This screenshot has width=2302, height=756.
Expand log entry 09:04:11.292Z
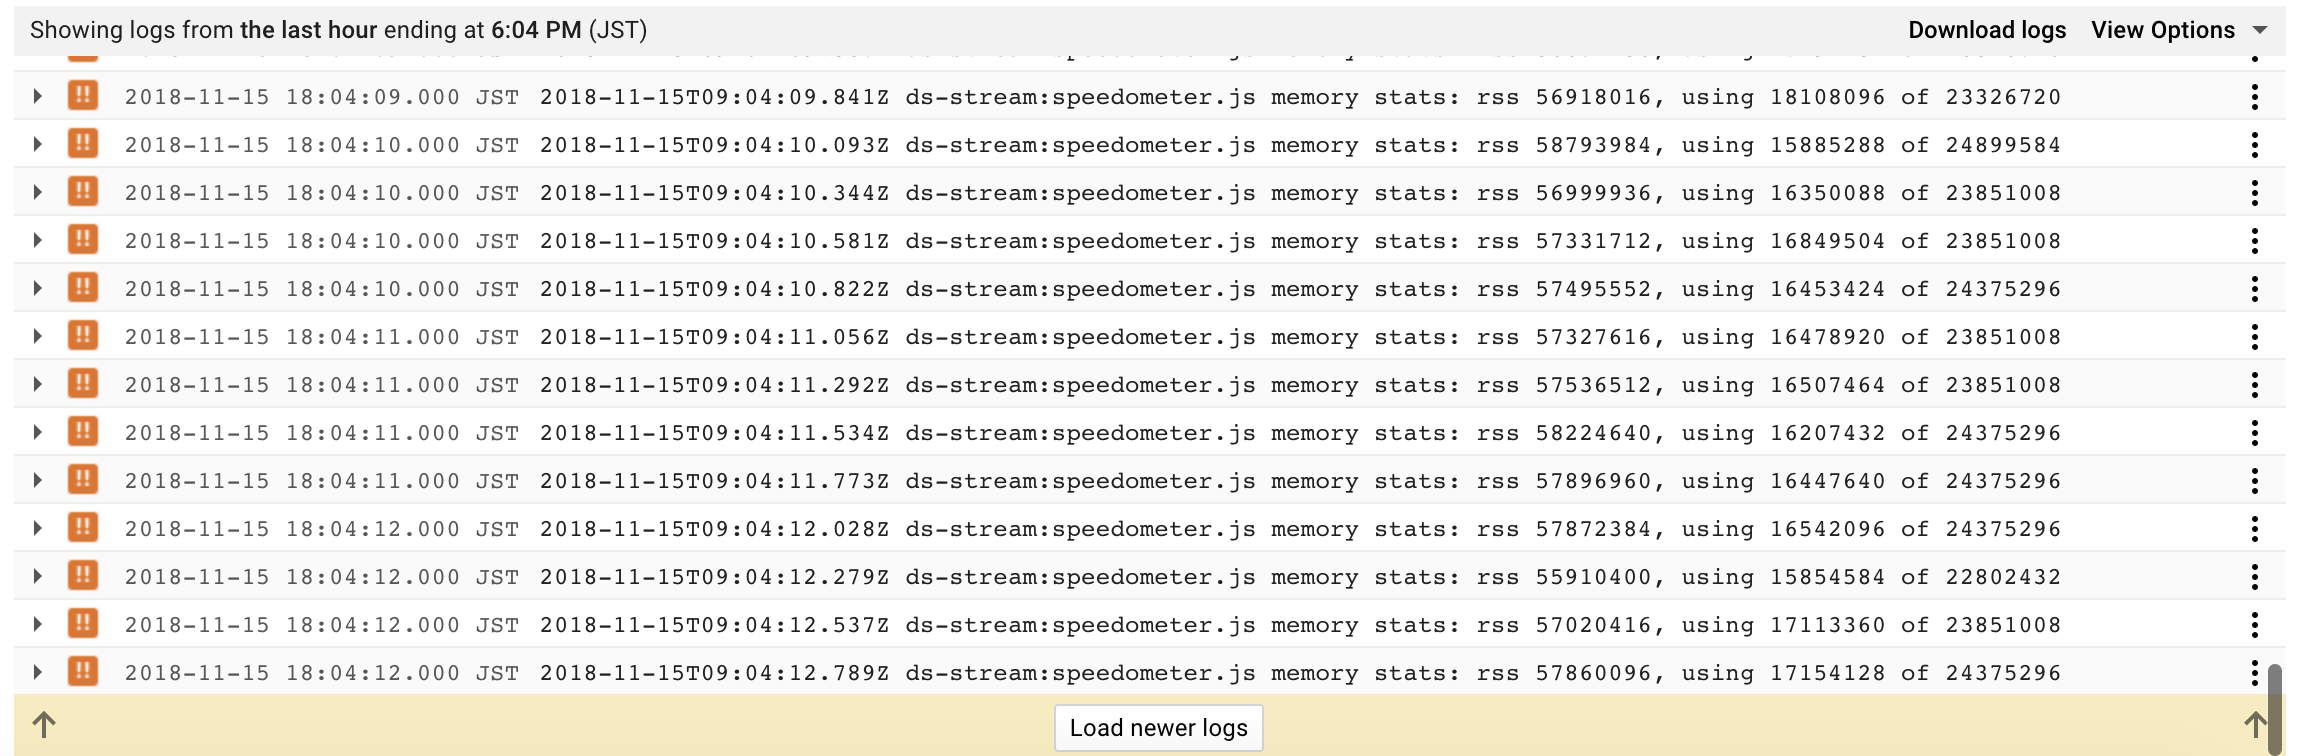[38, 384]
